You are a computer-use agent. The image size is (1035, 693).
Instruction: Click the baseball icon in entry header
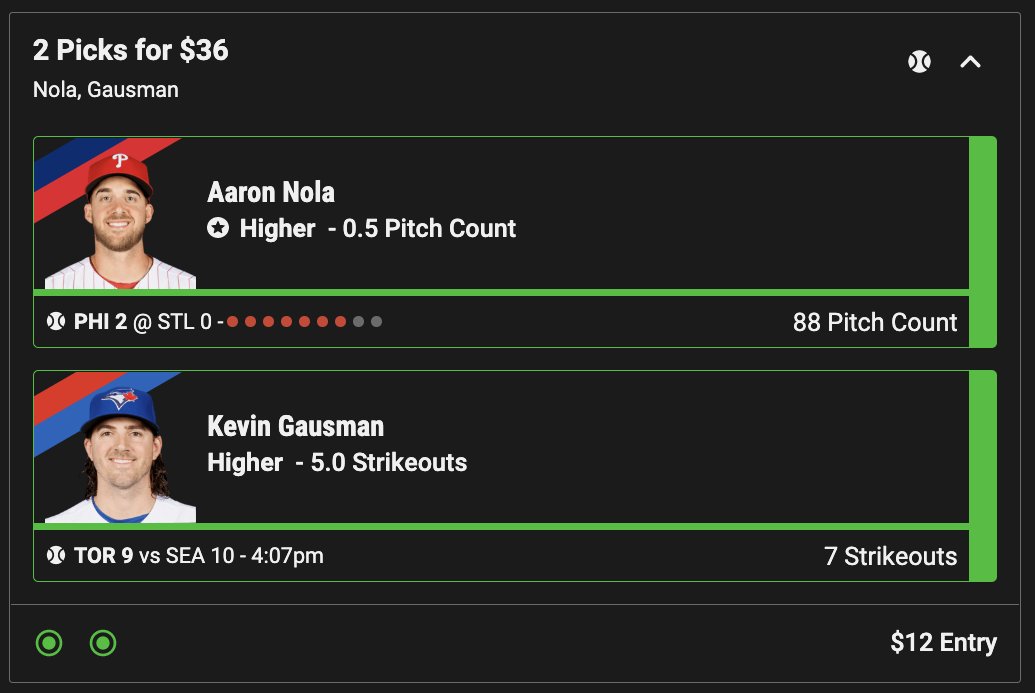(x=919, y=62)
